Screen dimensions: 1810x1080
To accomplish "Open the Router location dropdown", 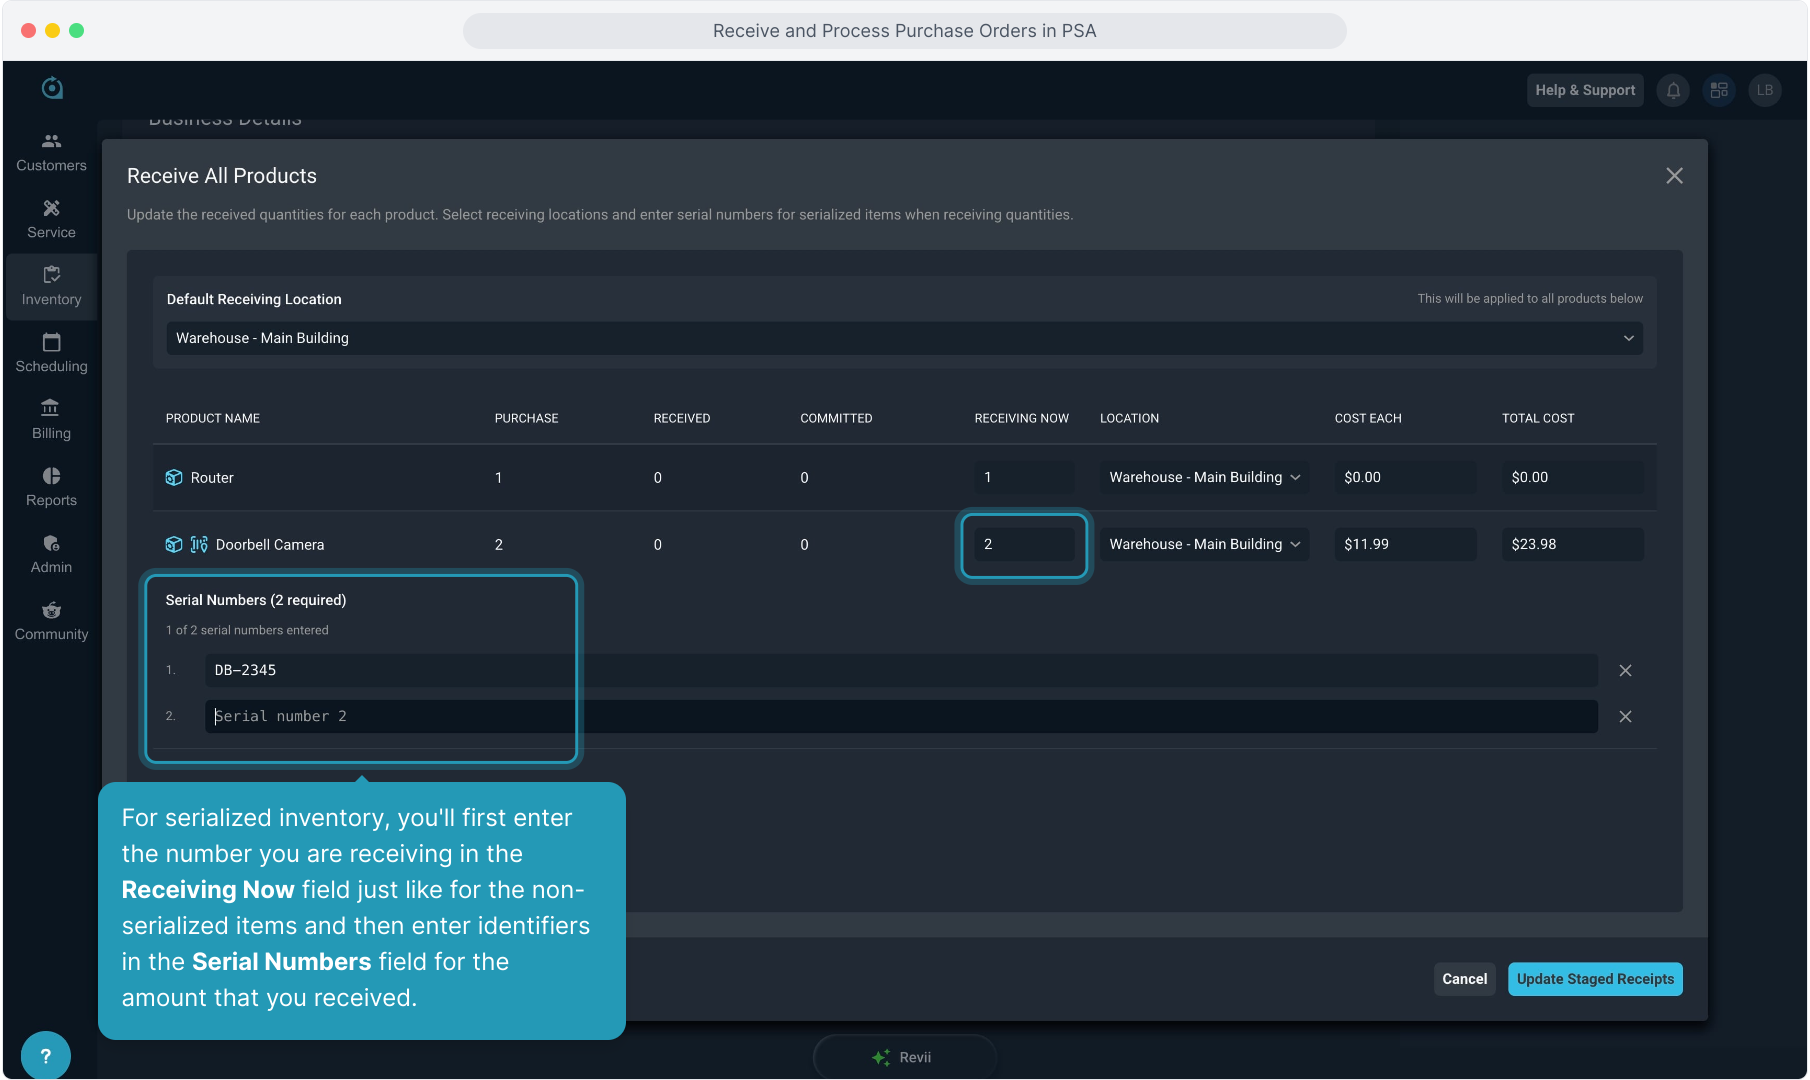I will pyautogui.click(x=1203, y=478).
